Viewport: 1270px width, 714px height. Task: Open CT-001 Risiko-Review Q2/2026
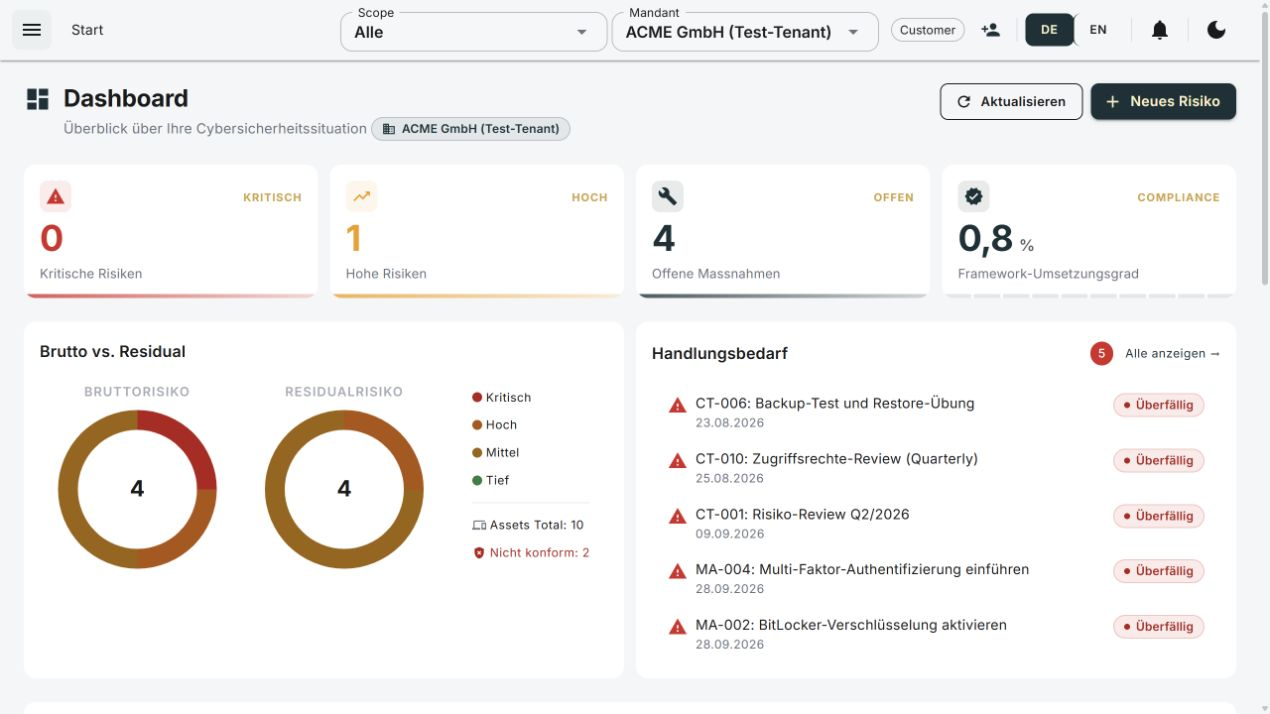point(936,522)
